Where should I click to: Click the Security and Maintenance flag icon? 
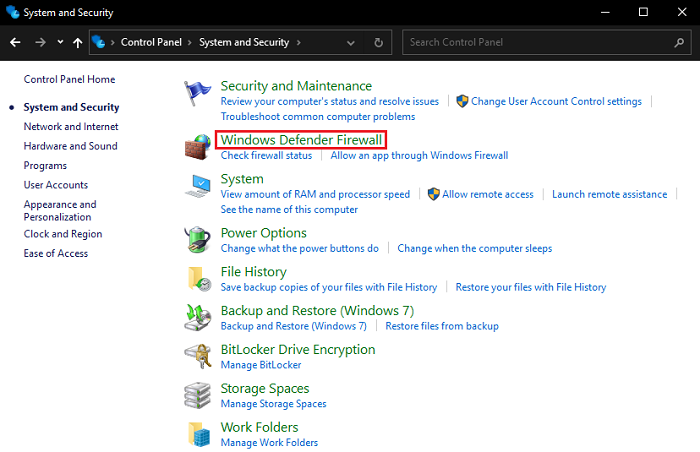(x=197, y=93)
